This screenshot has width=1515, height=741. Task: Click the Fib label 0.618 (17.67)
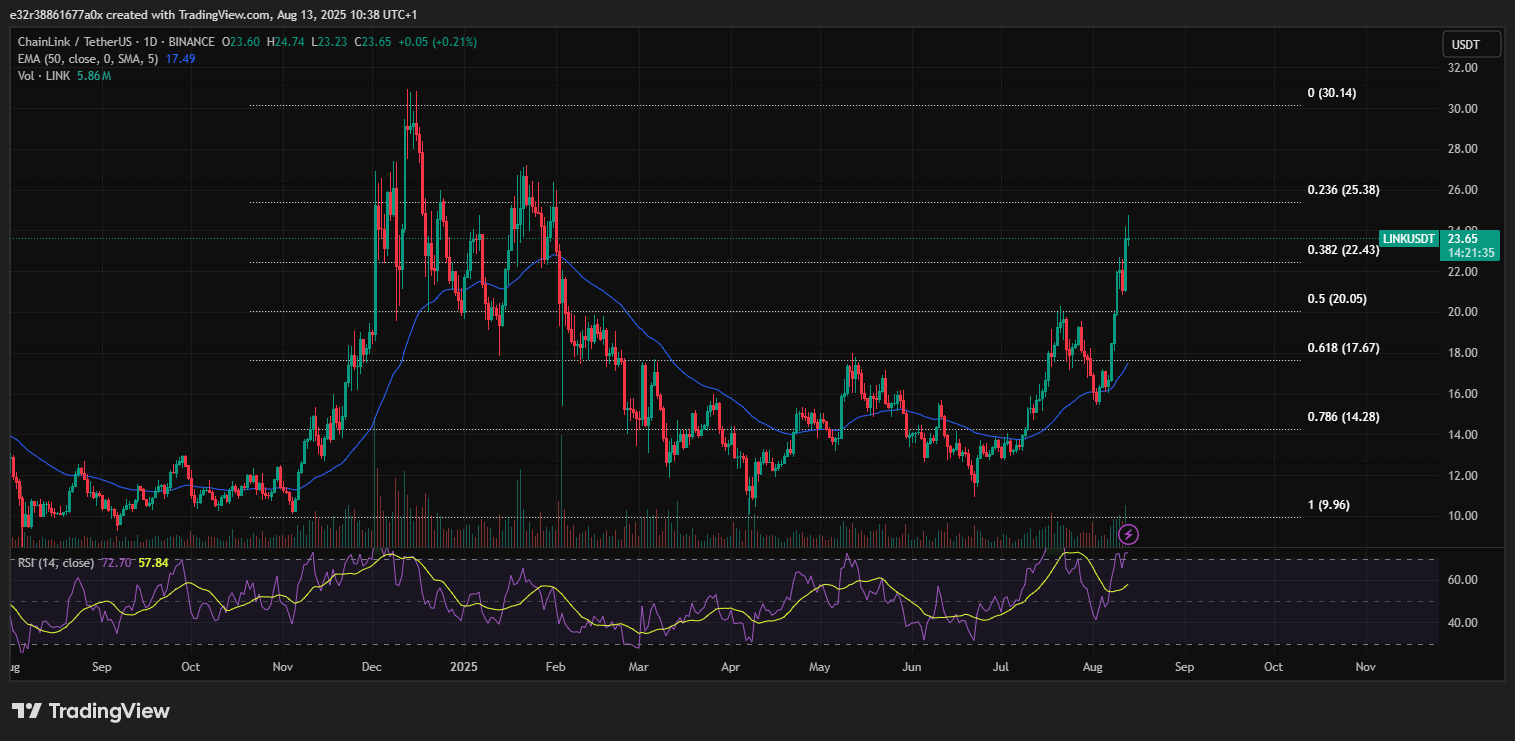1344,348
